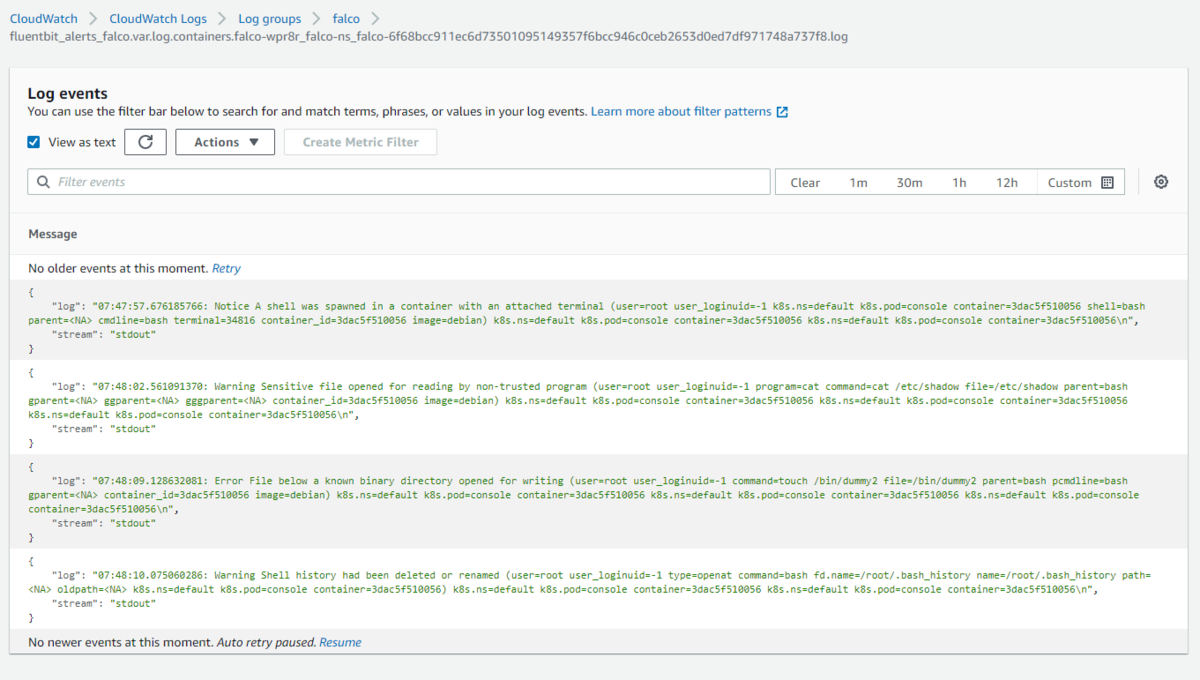Click the fluentbit_alerts_falco log stream name

coord(429,37)
